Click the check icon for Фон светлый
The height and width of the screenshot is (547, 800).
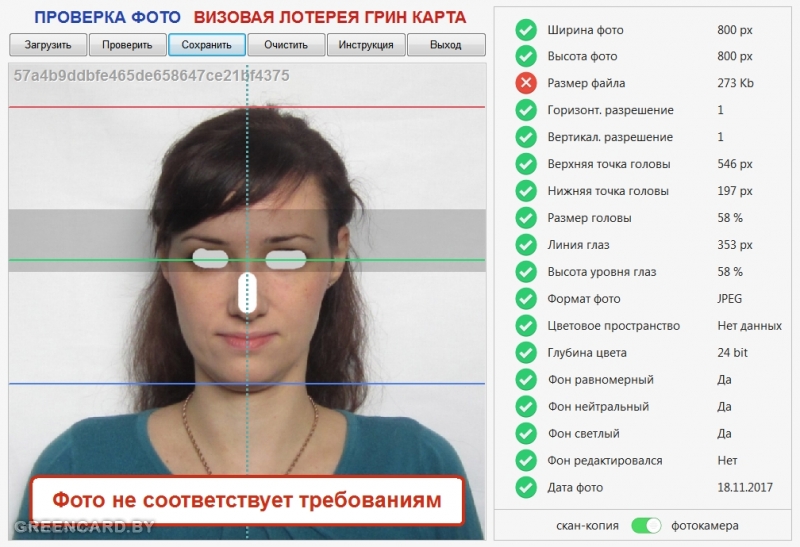[526, 434]
